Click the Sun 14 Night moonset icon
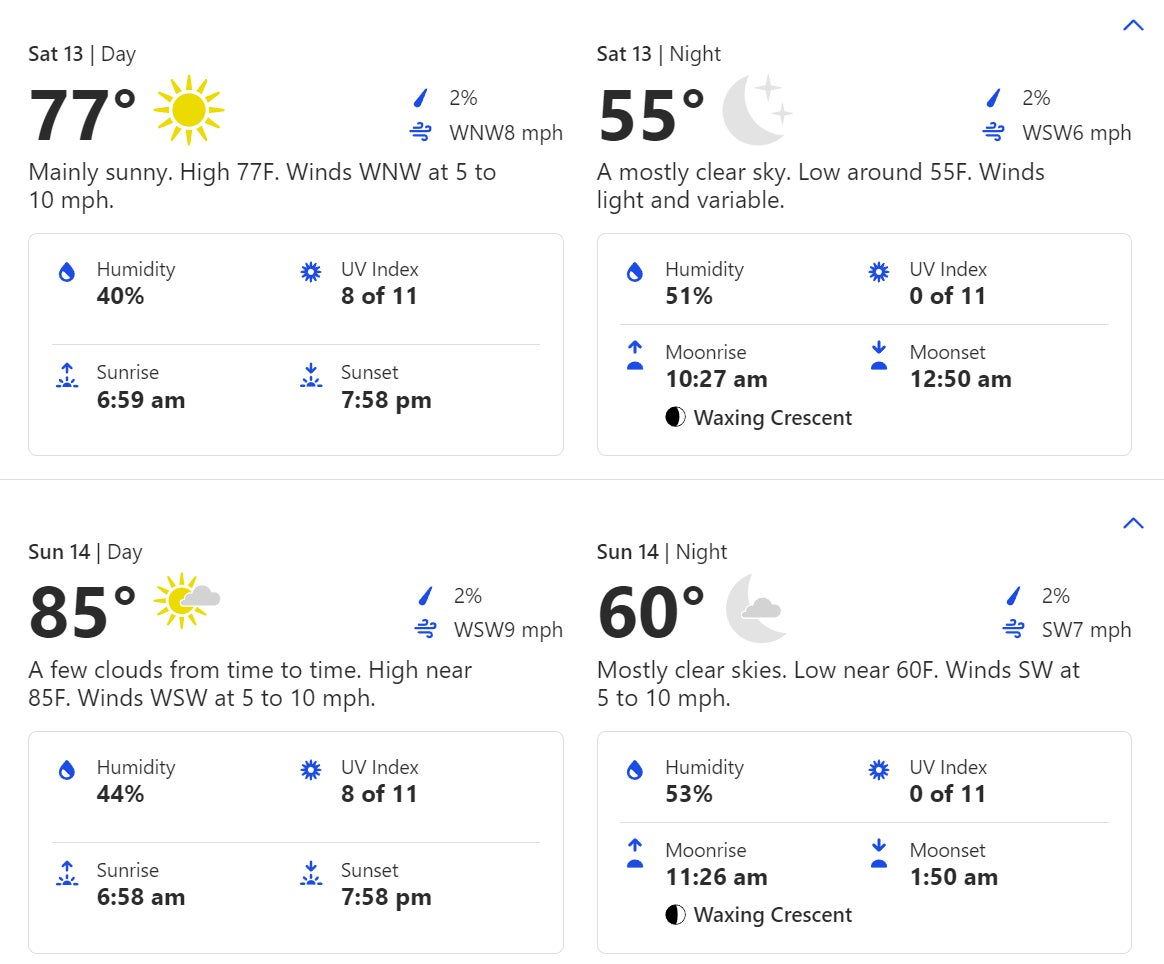1164x964 pixels. click(x=879, y=853)
